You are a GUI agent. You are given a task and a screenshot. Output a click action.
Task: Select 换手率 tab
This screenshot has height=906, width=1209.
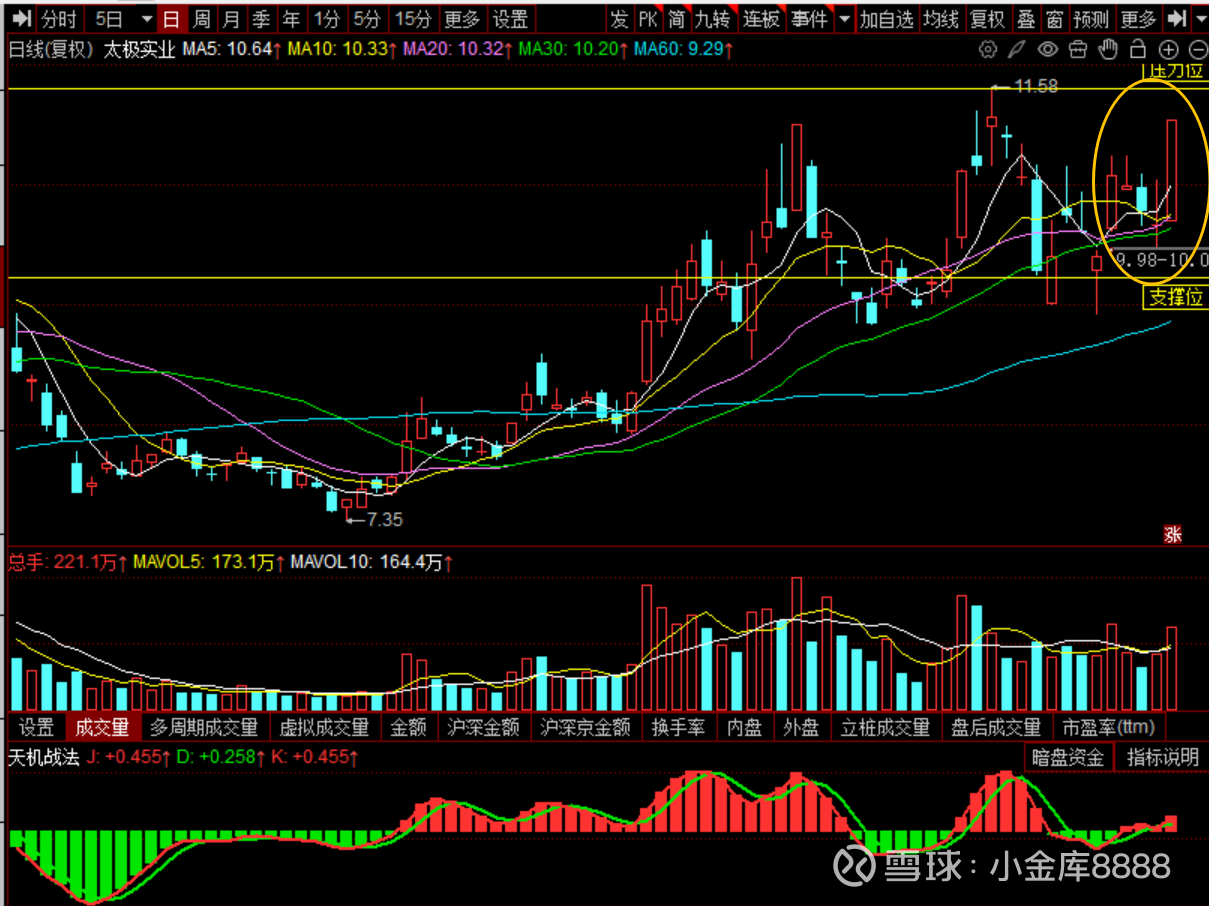coord(678,727)
